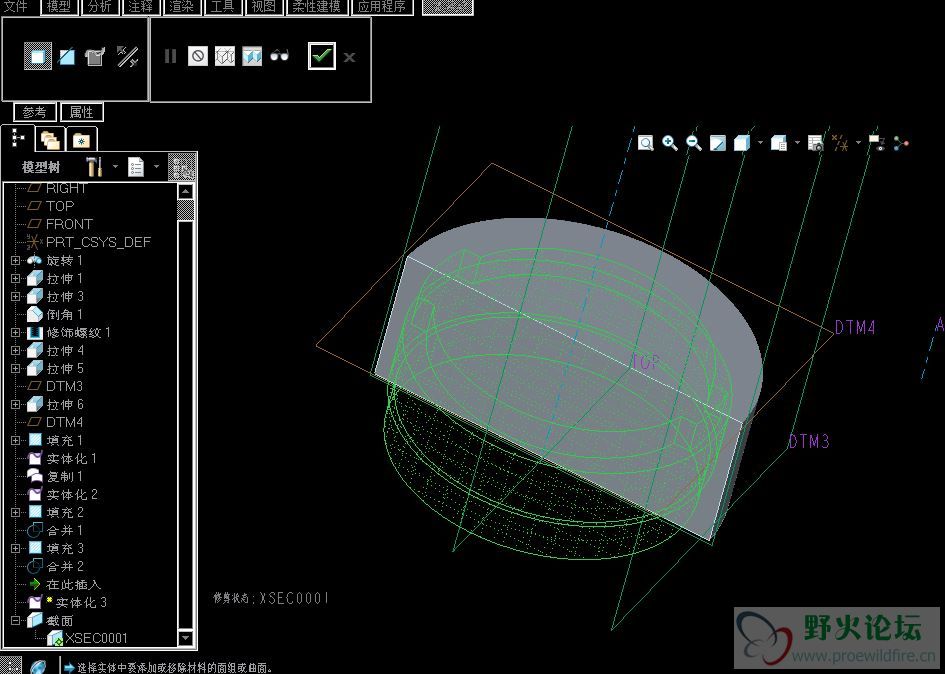Toggle the attached preview mode icon
The width and height of the screenshot is (945, 674).
pos(252,56)
